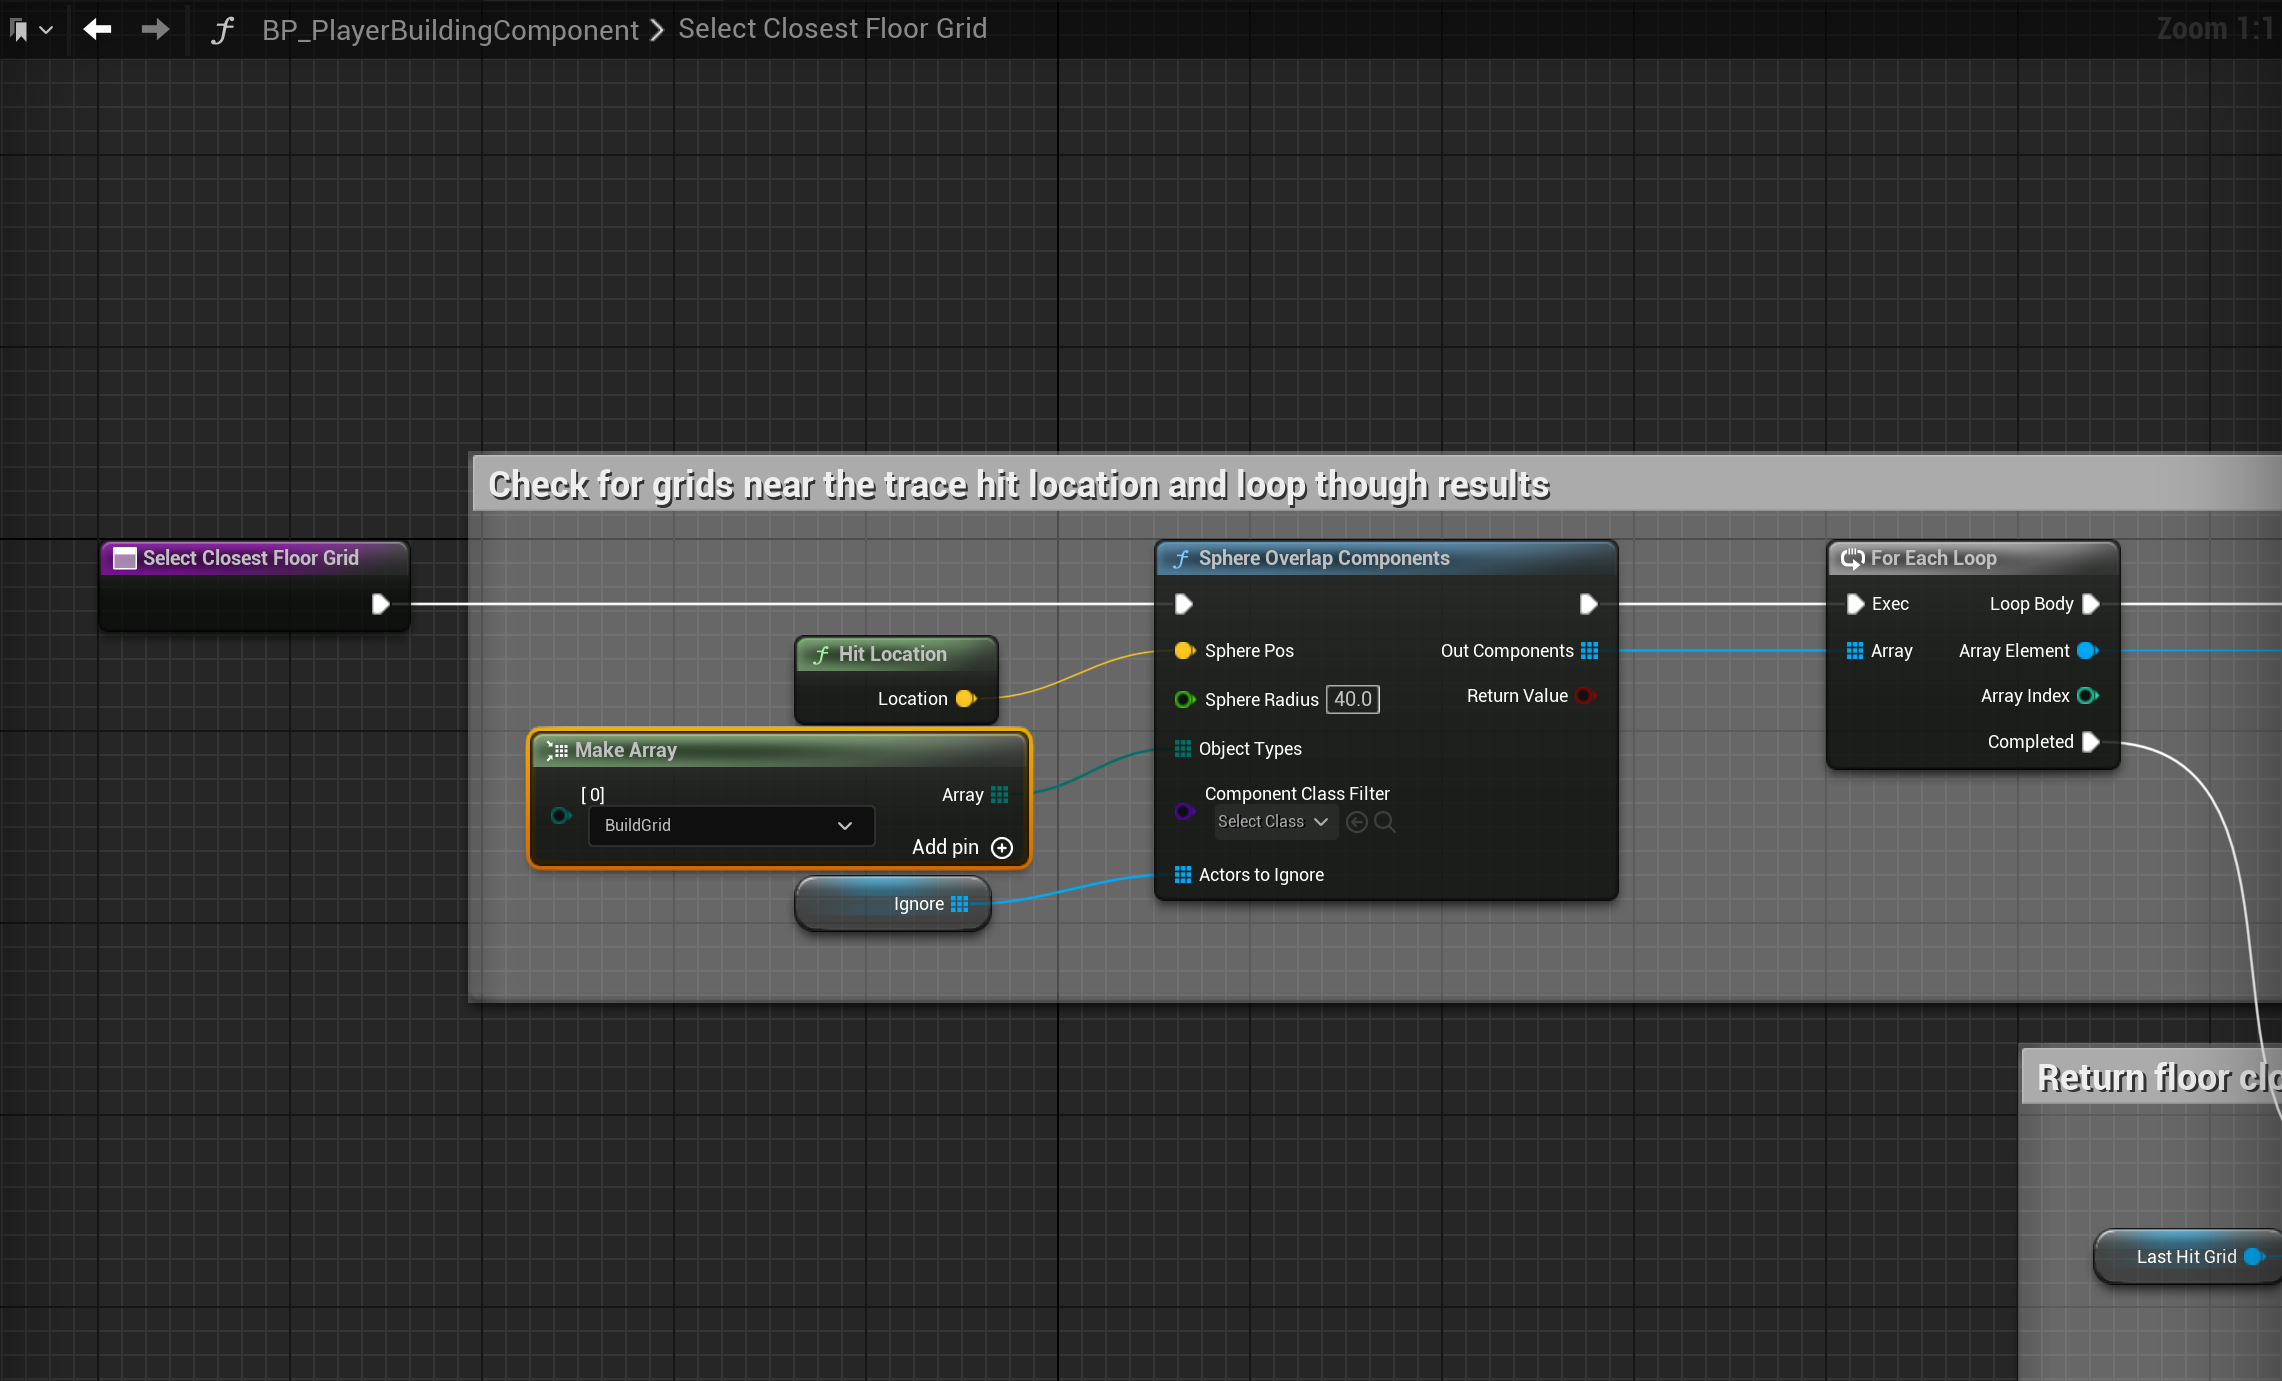The width and height of the screenshot is (2282, 1381).
Task: Click the Array Index green pin
Action: pos(2087,696)
